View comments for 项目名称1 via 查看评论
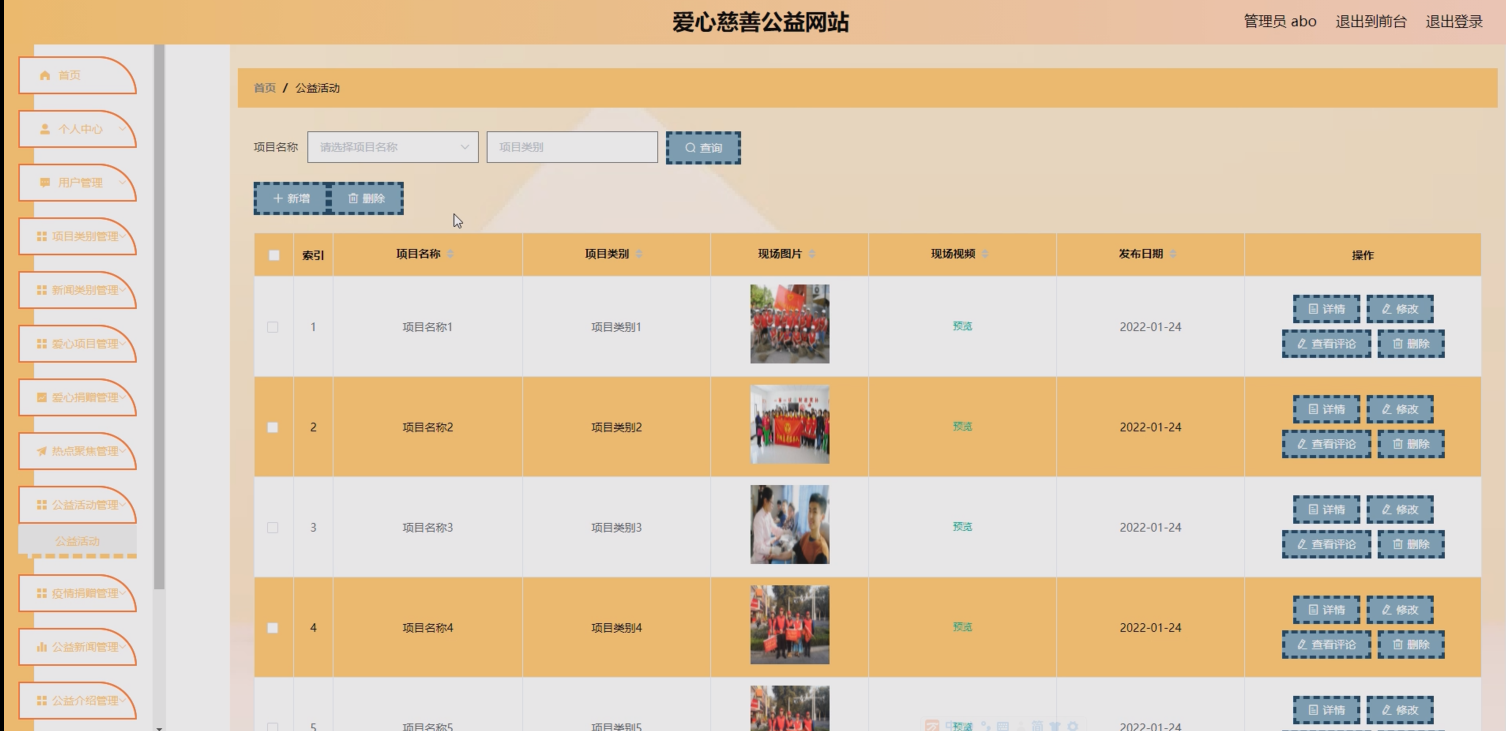The width and height of the screenshot is (1506, 731). [1327, 344]
